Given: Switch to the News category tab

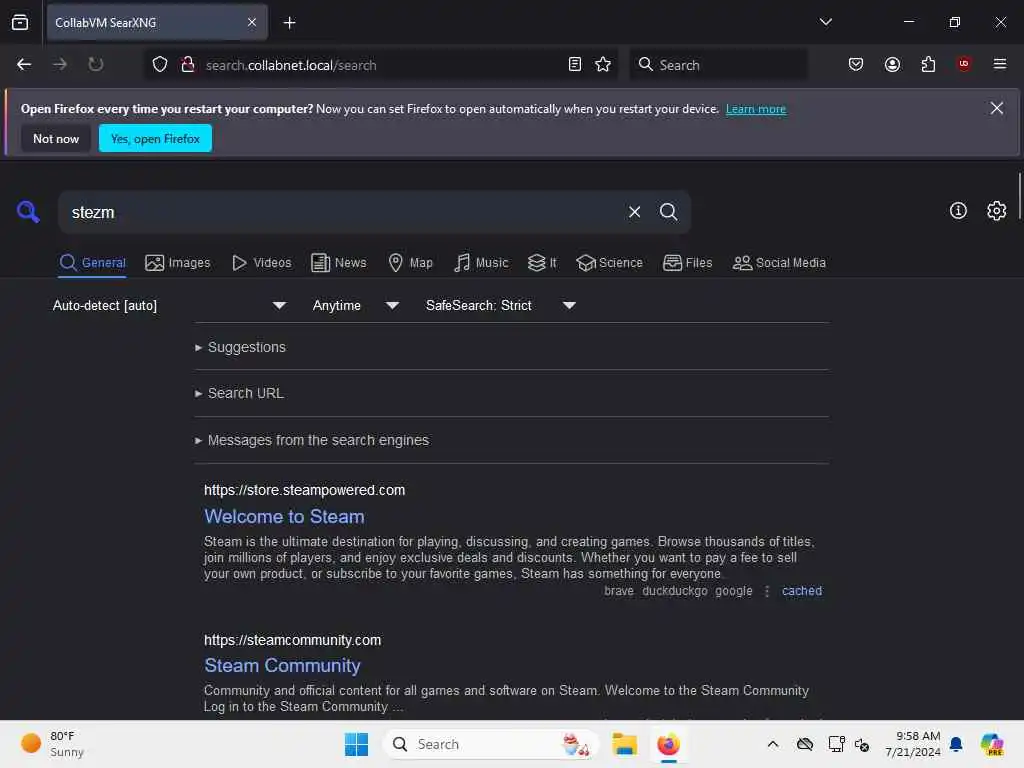Looking at the screenshot, I should pos(339,263).
